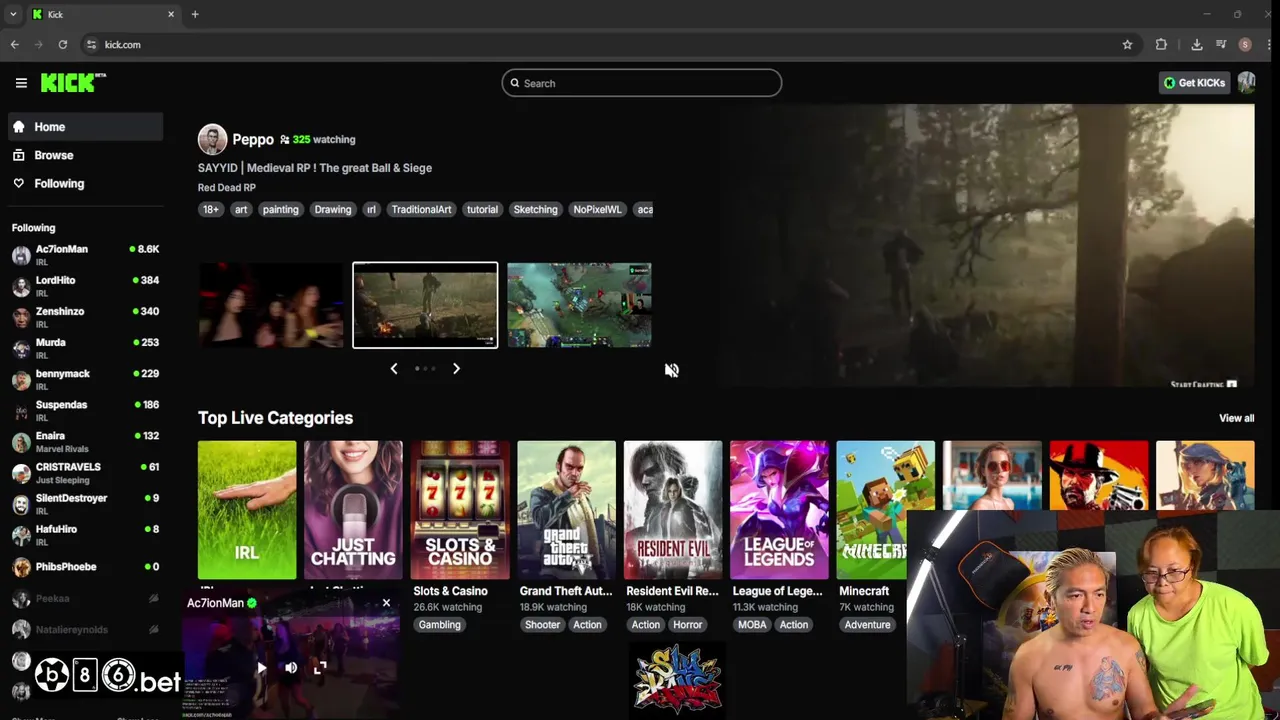Select the highlighted middle stream thumbnail

pos(425,305)
